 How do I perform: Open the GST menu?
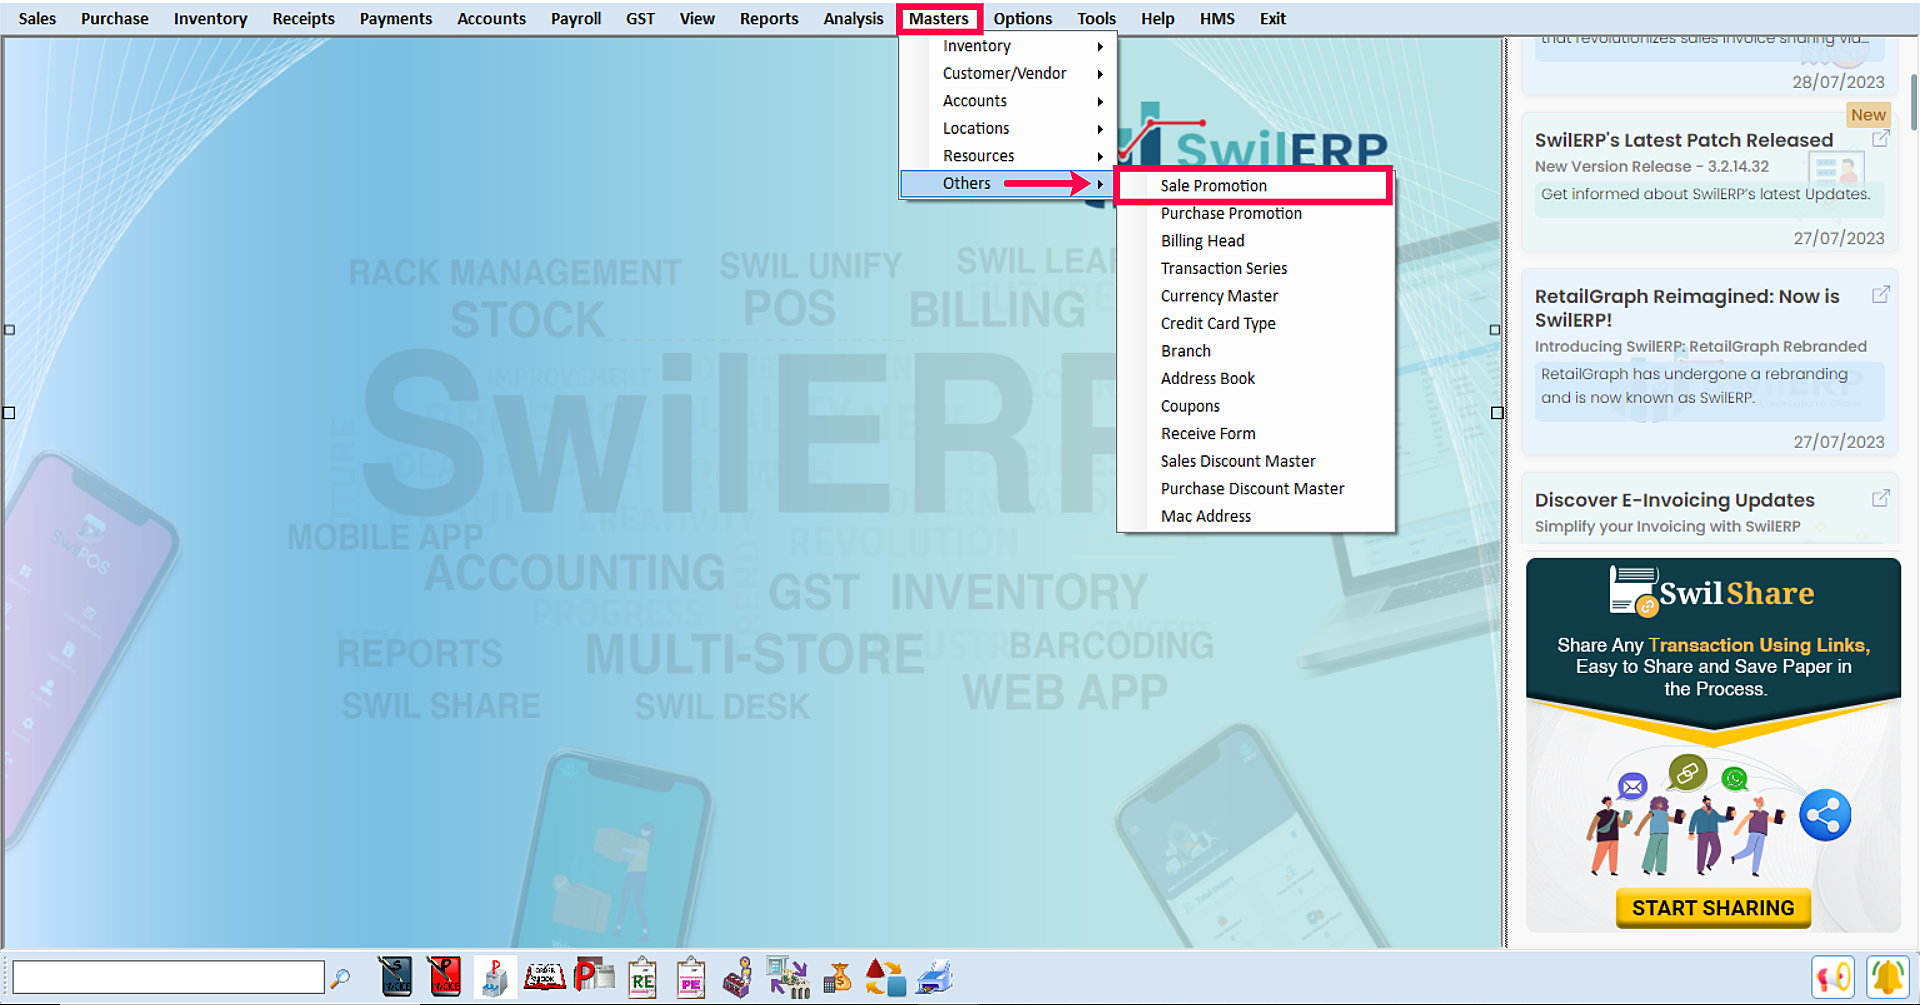point(640,18)
